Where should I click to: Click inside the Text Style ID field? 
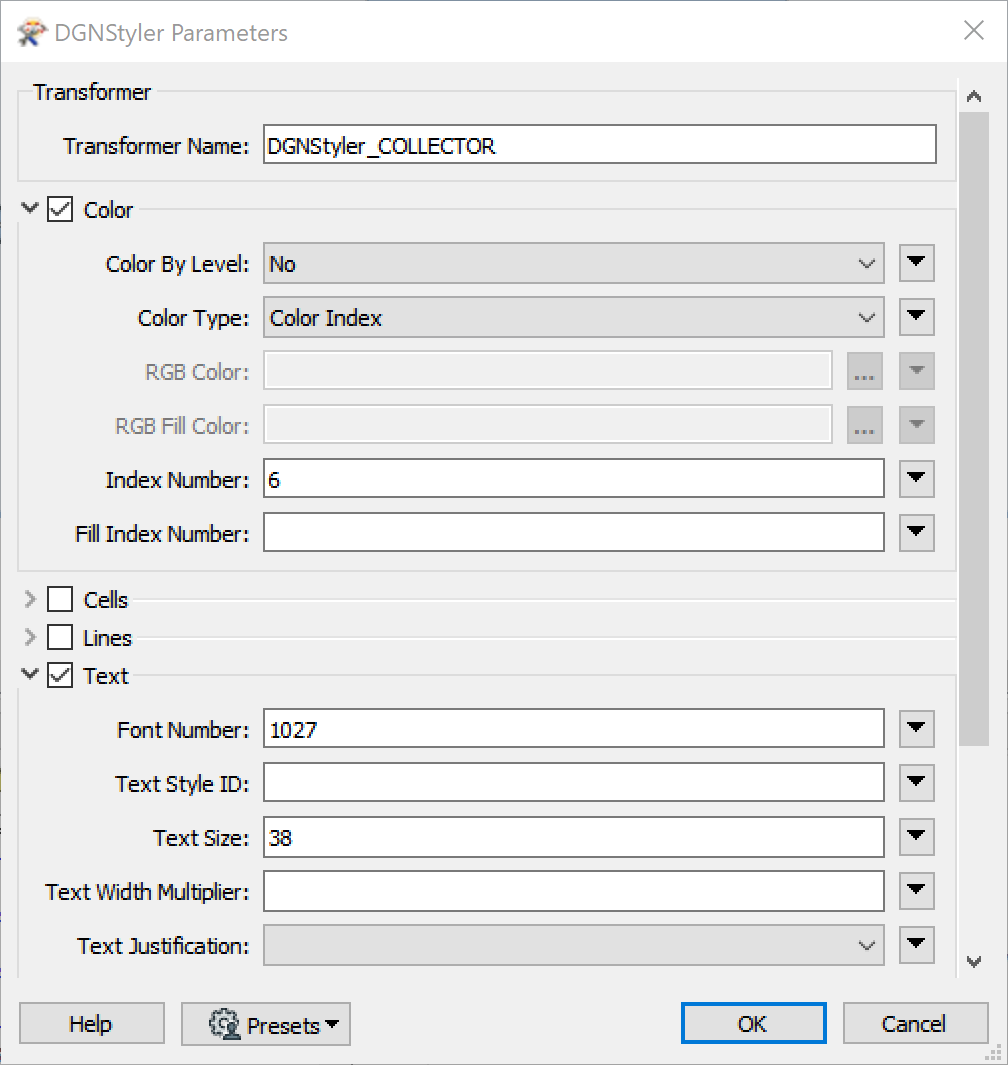[573, 783]
